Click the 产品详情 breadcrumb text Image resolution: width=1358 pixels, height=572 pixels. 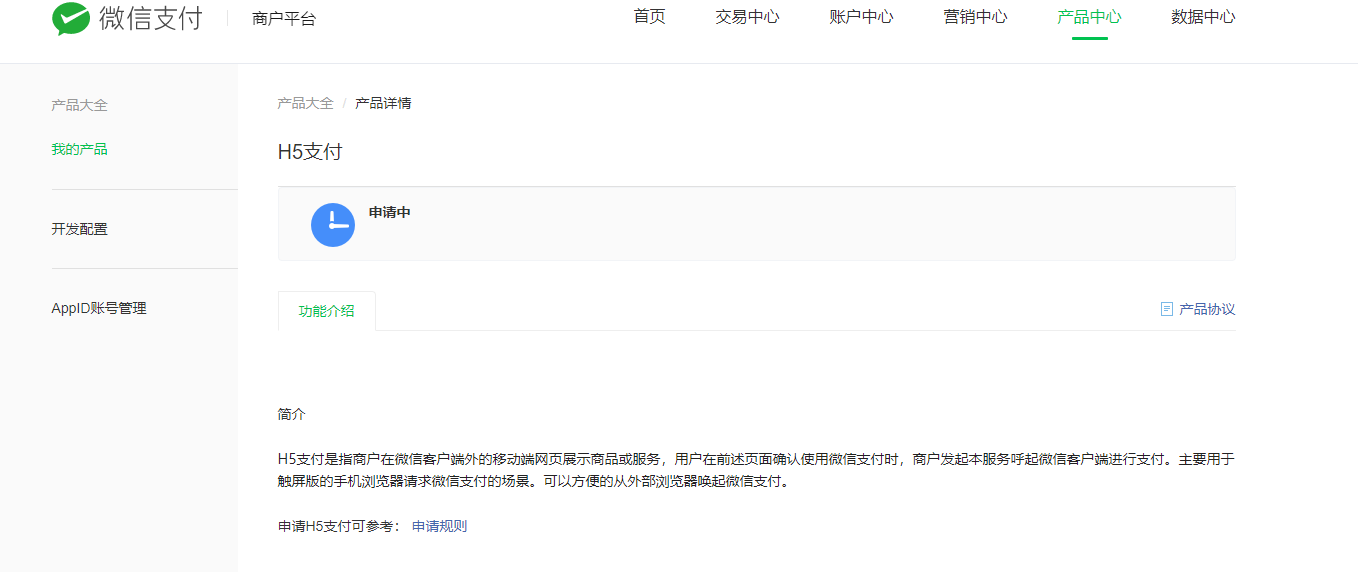[x=383, y=103]
